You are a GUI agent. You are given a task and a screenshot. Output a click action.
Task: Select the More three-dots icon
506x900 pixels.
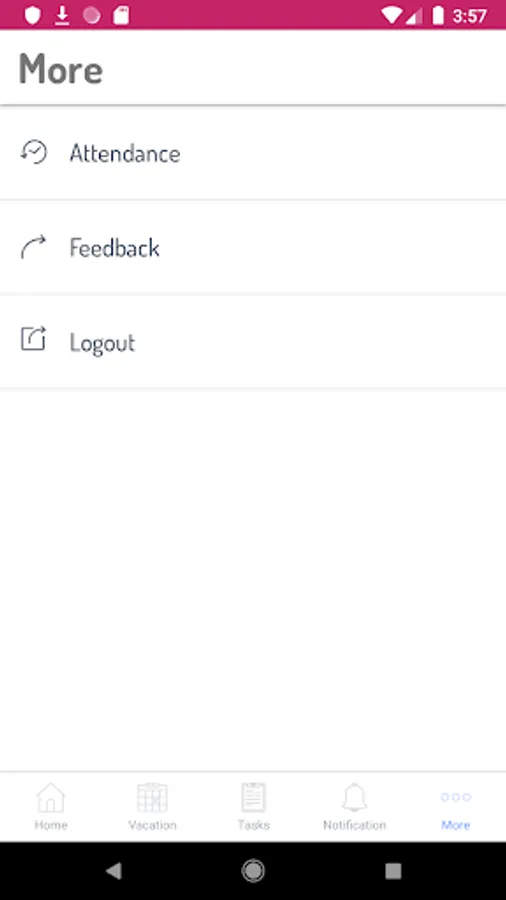[x=456, y=797]
